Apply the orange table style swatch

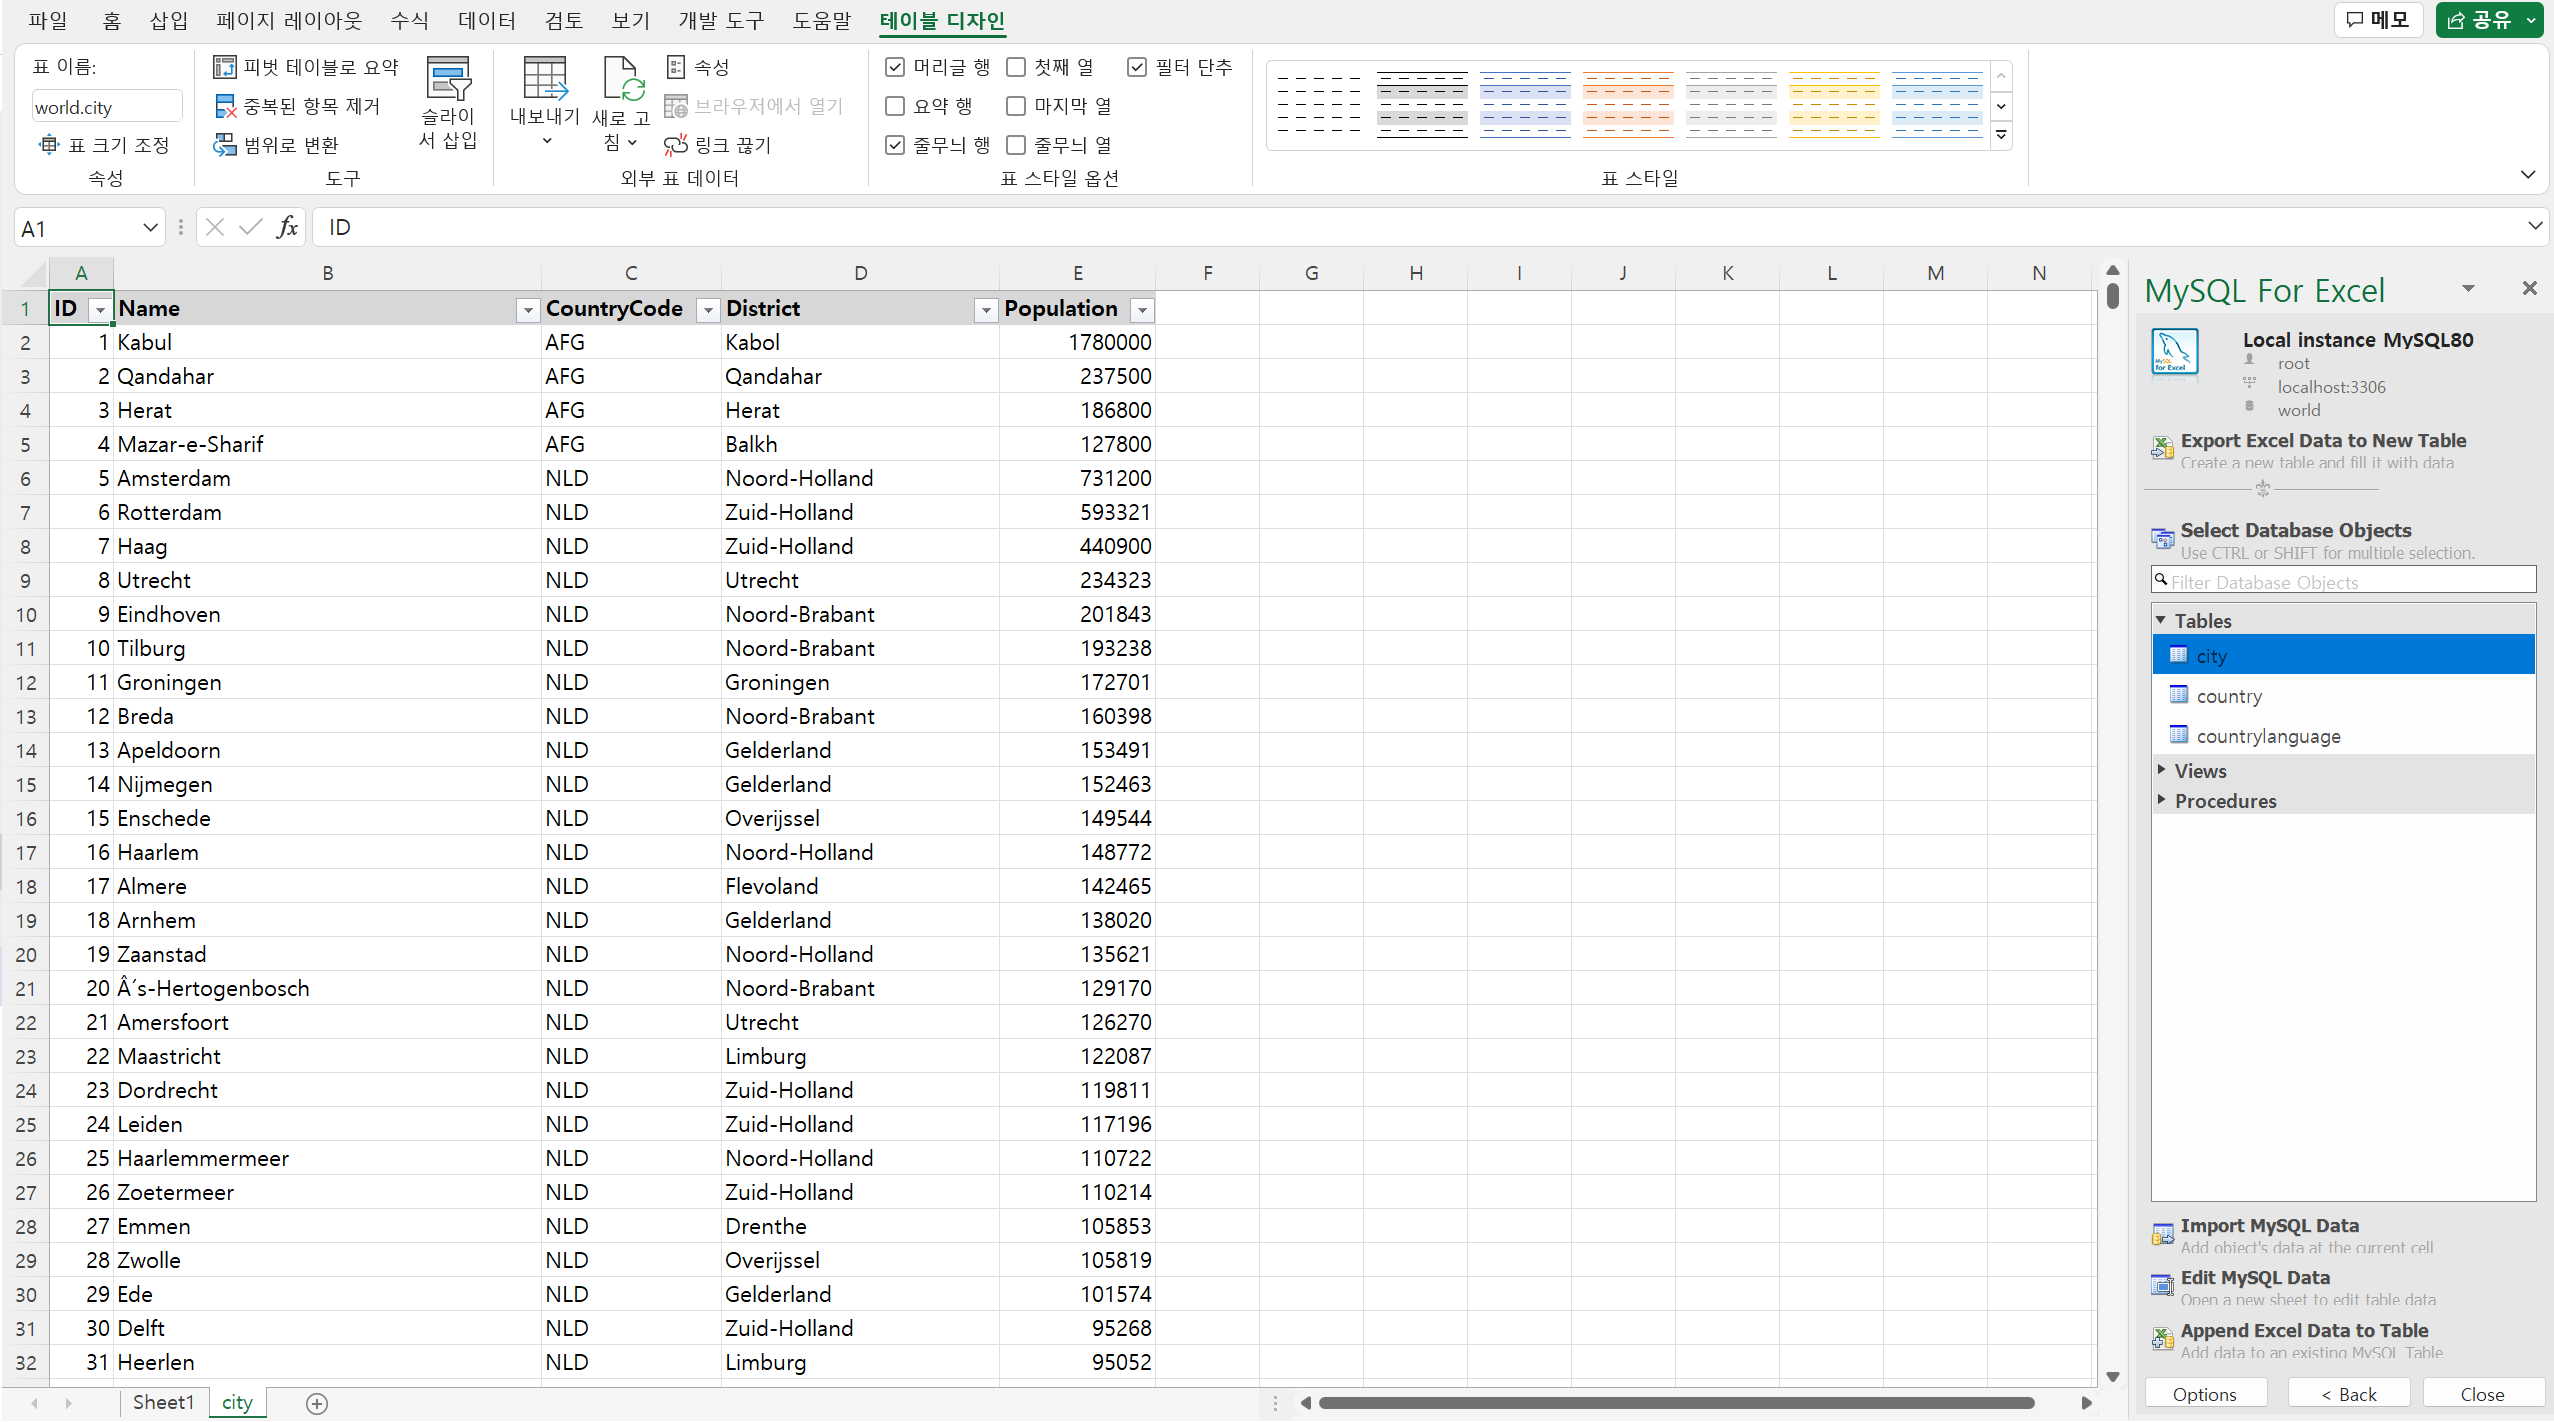1628,104
